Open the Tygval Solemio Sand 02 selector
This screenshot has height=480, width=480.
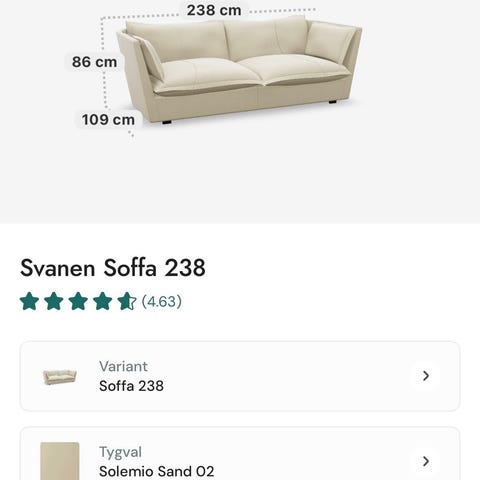click(x=240, y=454)
